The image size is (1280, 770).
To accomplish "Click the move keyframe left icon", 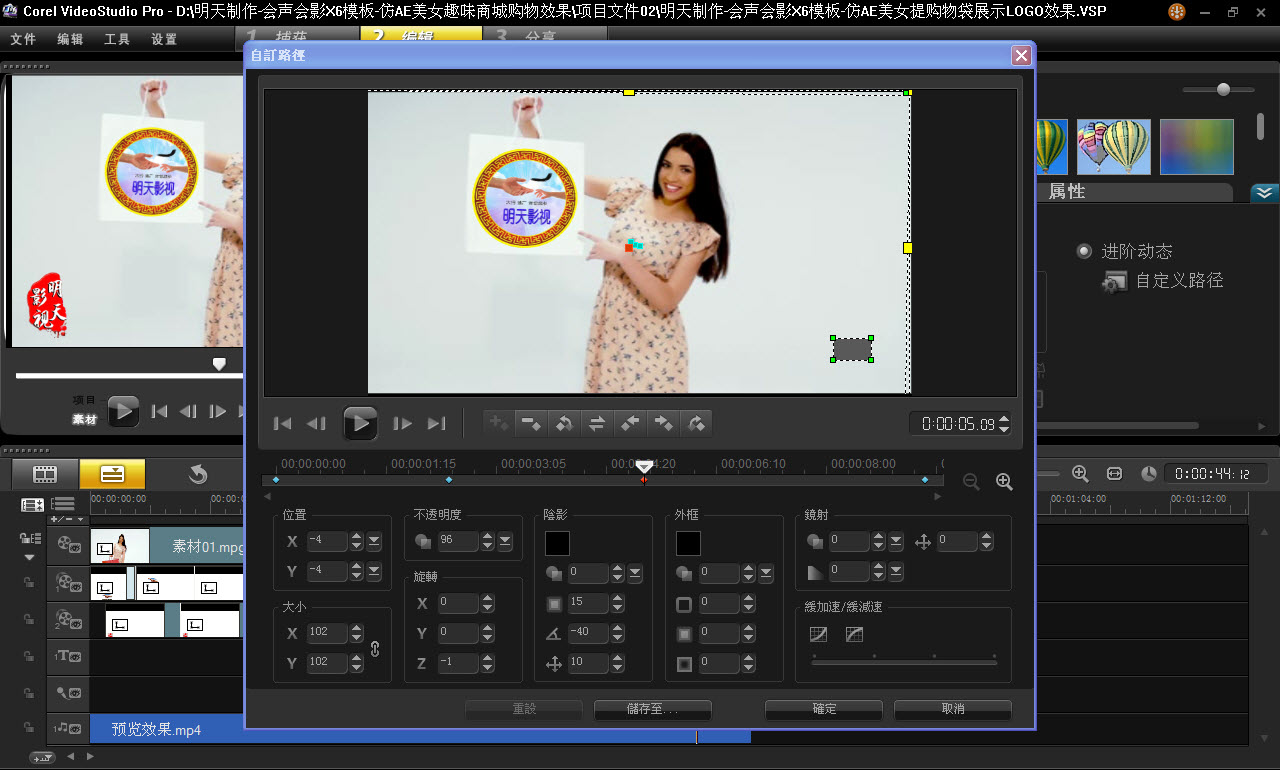I will (630, 423).
